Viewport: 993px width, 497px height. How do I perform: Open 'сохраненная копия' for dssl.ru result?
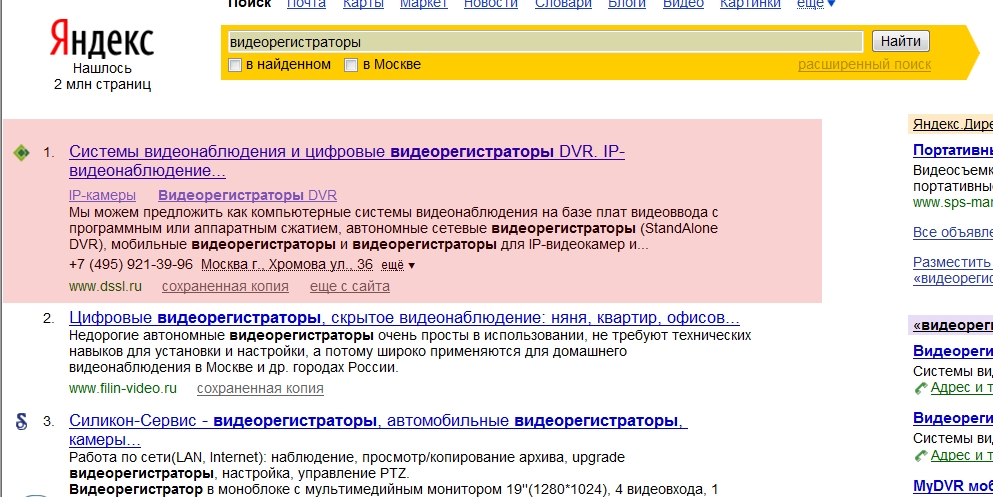pos(225,286)
